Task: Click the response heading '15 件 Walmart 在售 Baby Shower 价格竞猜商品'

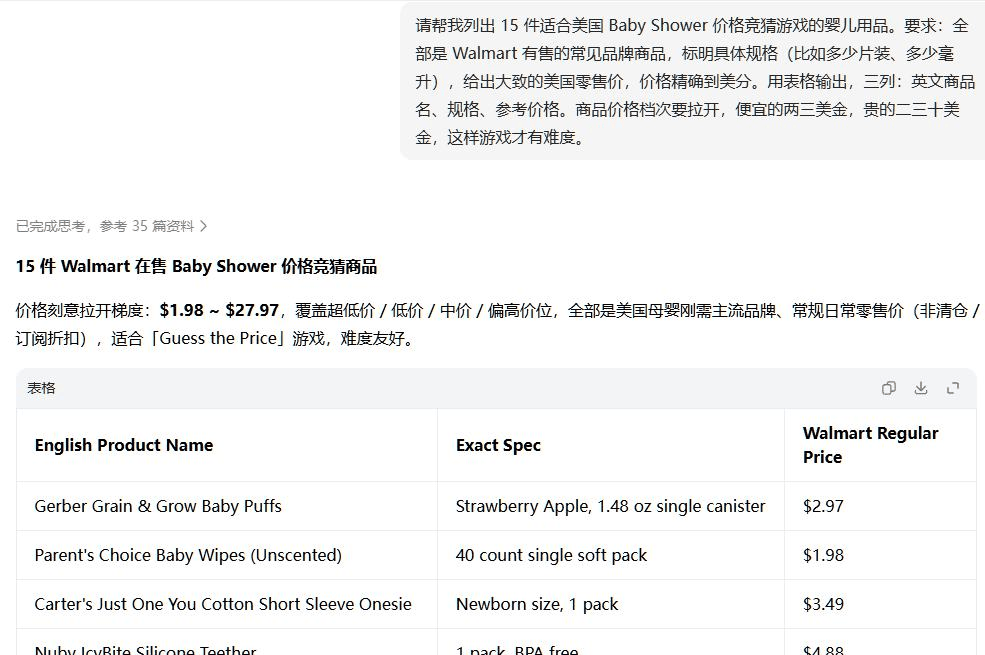Action: (196, 266)
